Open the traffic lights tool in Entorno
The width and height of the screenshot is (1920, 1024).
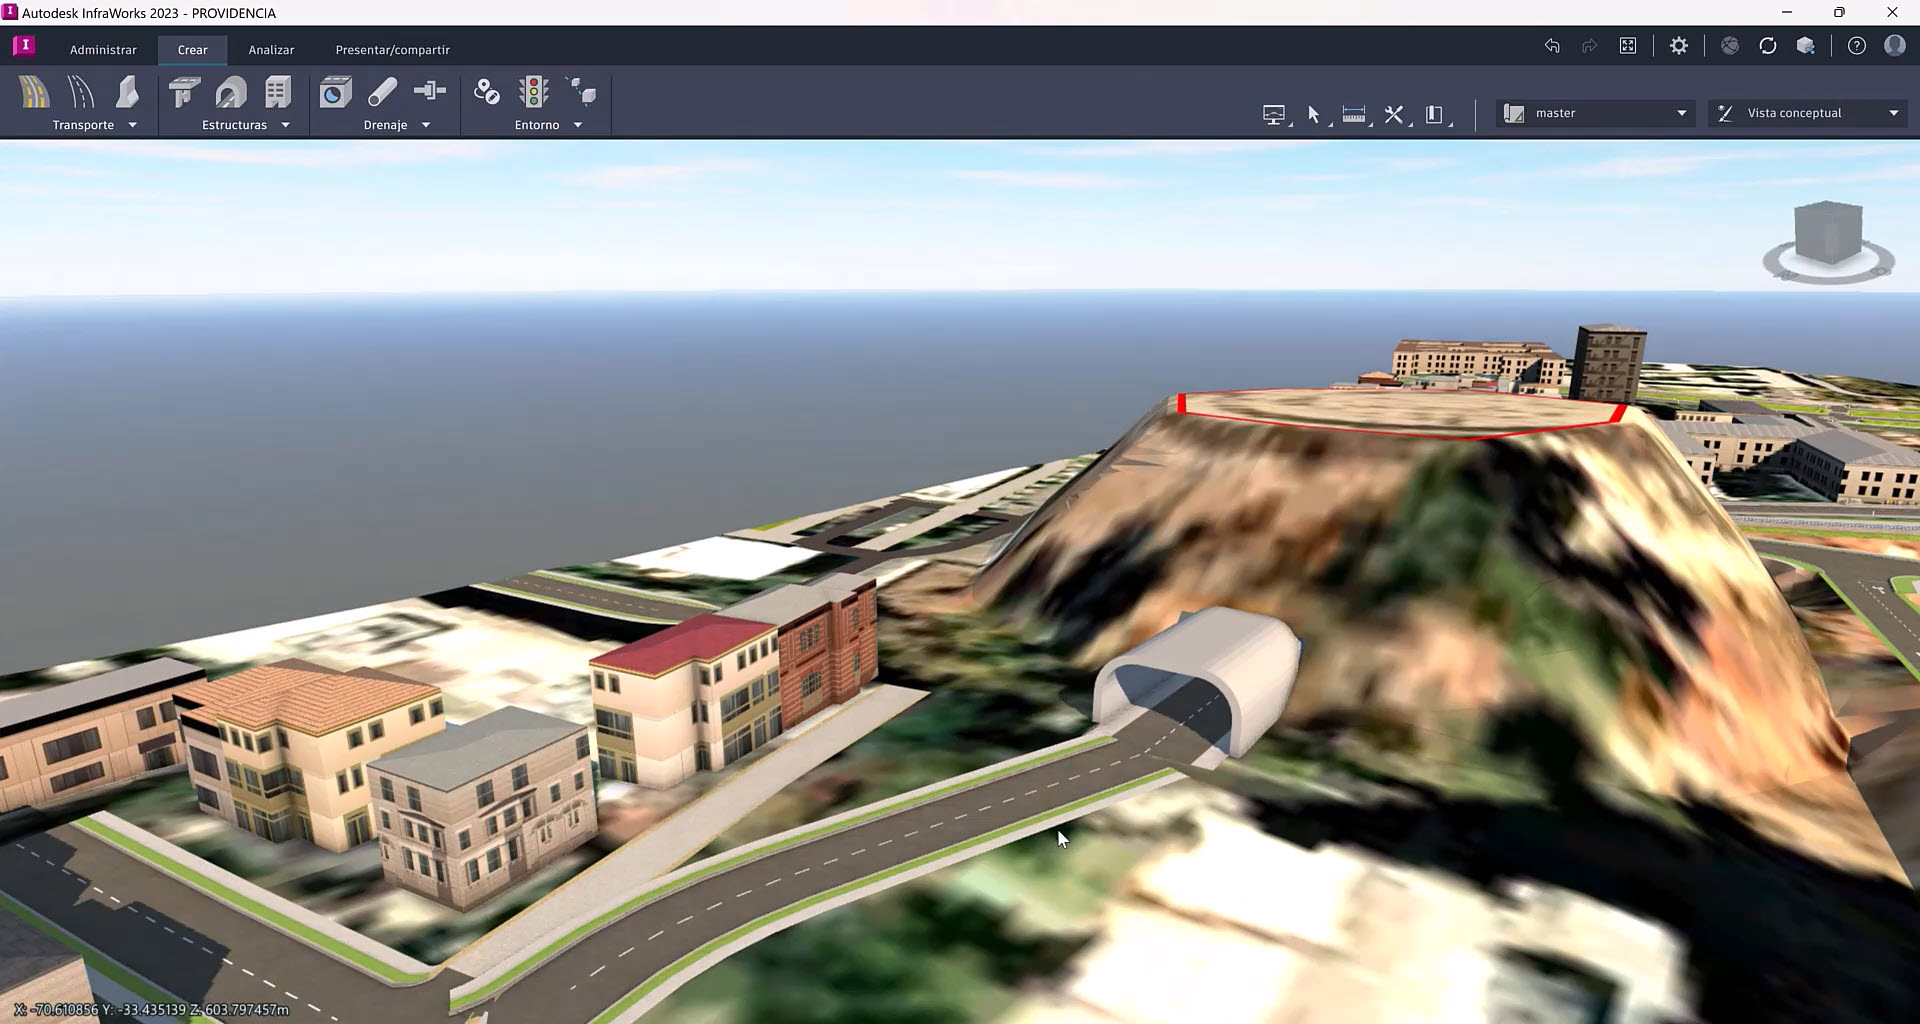click(x=535, y=93)
